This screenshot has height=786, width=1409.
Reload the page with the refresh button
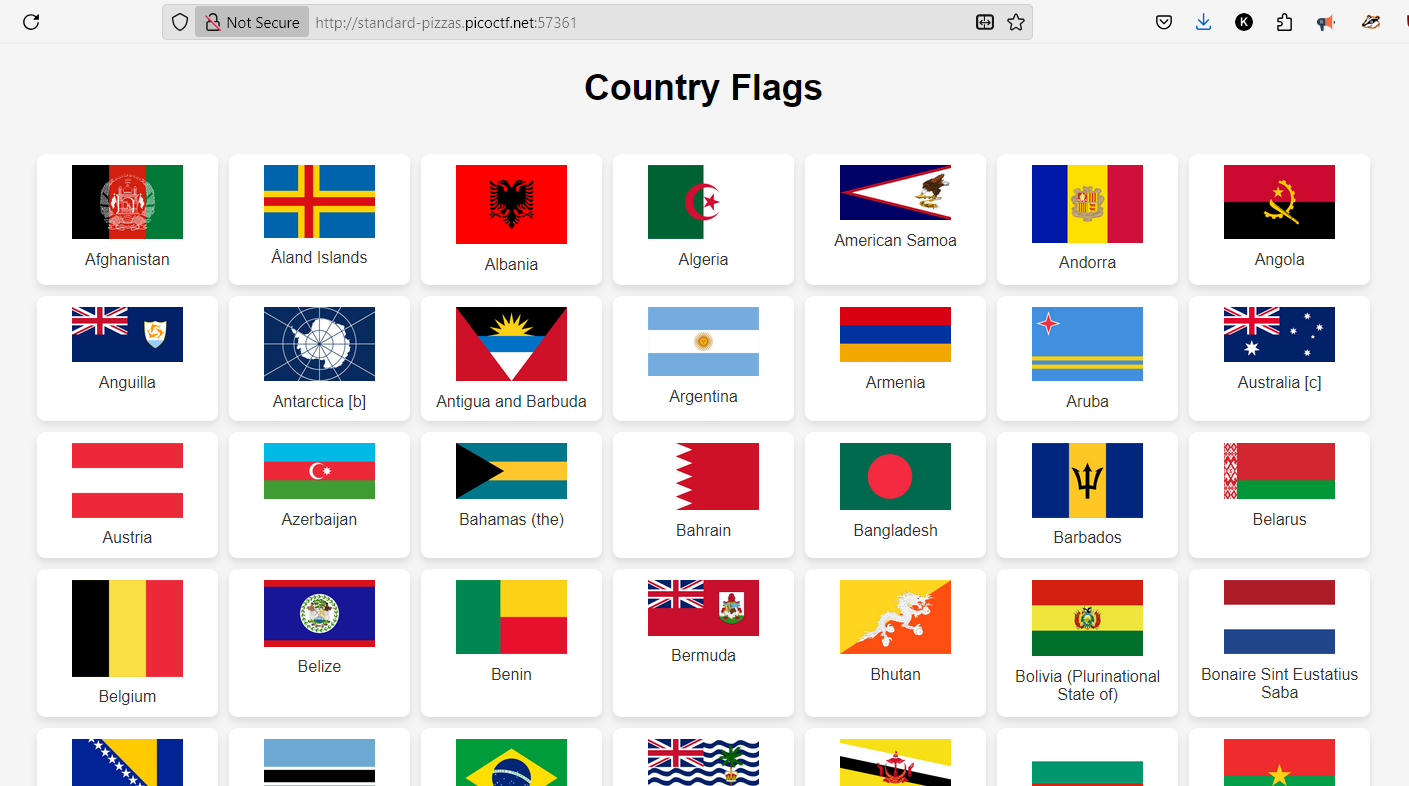tap(31, 22)
